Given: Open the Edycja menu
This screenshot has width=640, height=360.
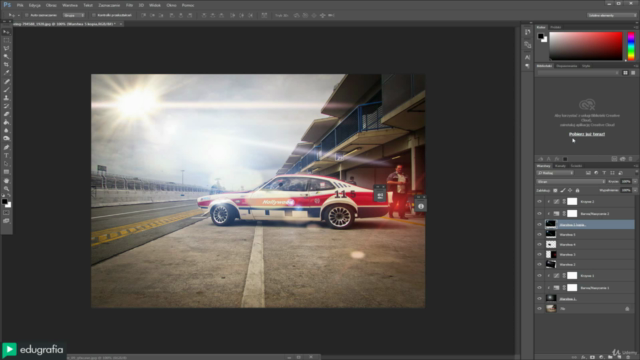Looking at the screenshot, I should (x=35, y=5).
